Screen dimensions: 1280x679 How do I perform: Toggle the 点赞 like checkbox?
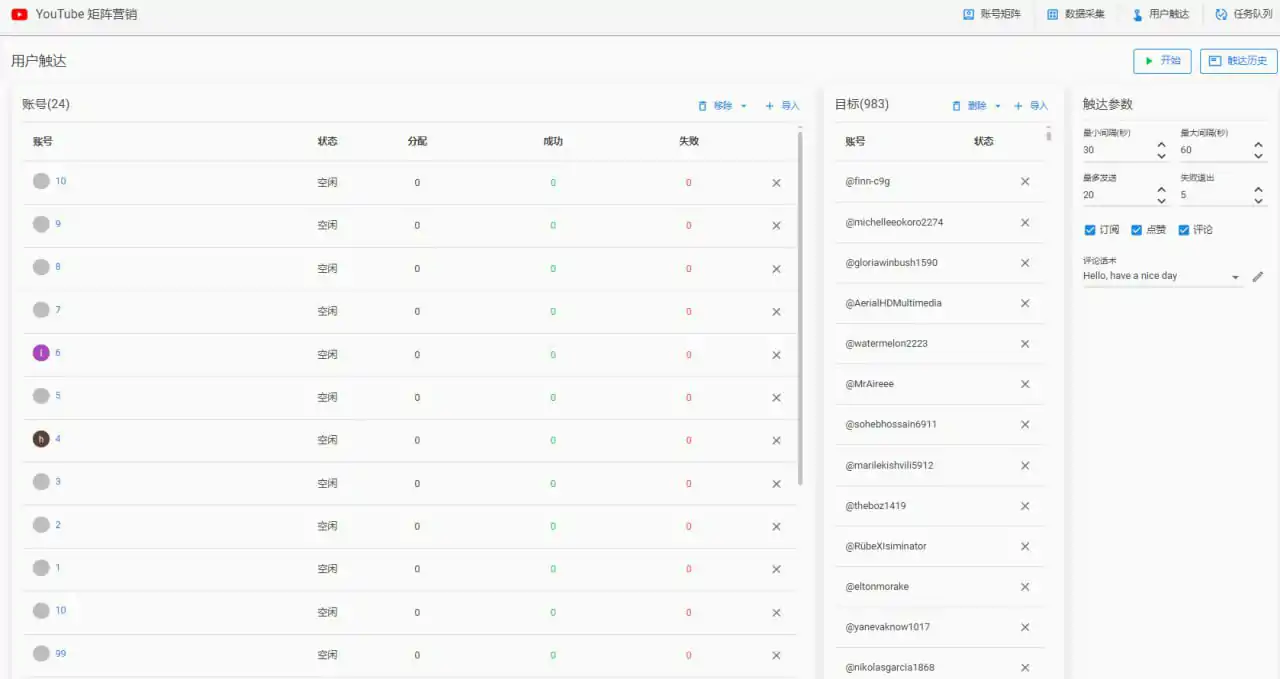click(x=1136, y=230)
